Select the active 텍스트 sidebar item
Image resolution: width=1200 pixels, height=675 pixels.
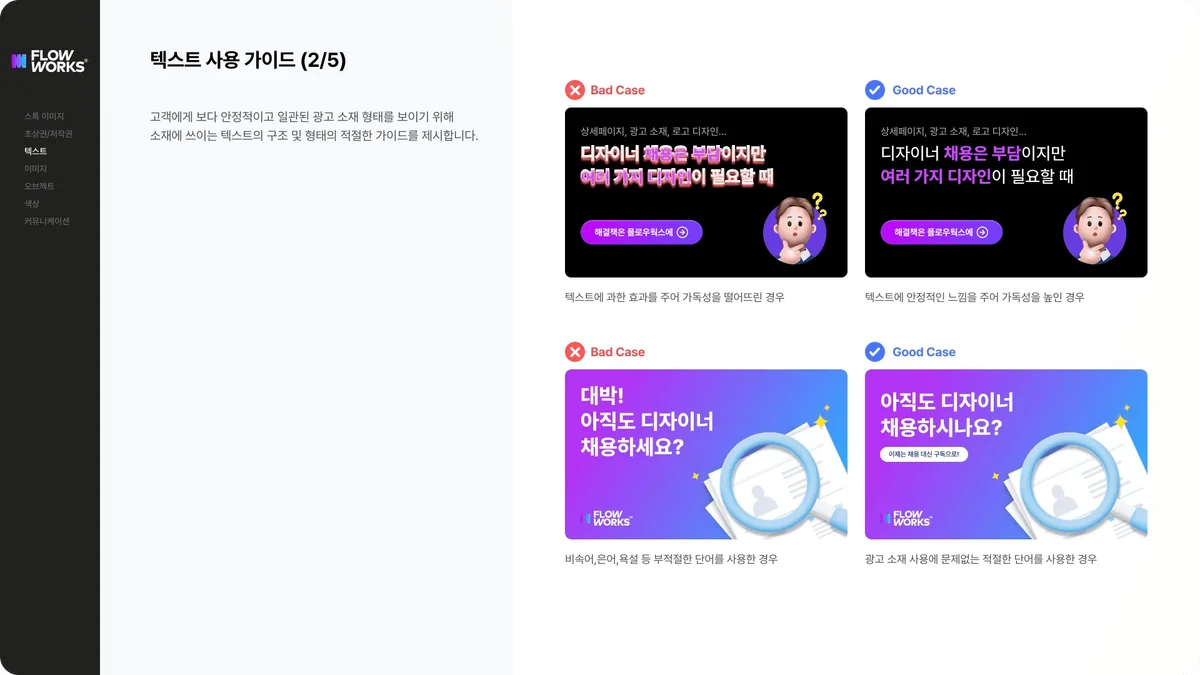pyautogui.click(x=35, y=151)
